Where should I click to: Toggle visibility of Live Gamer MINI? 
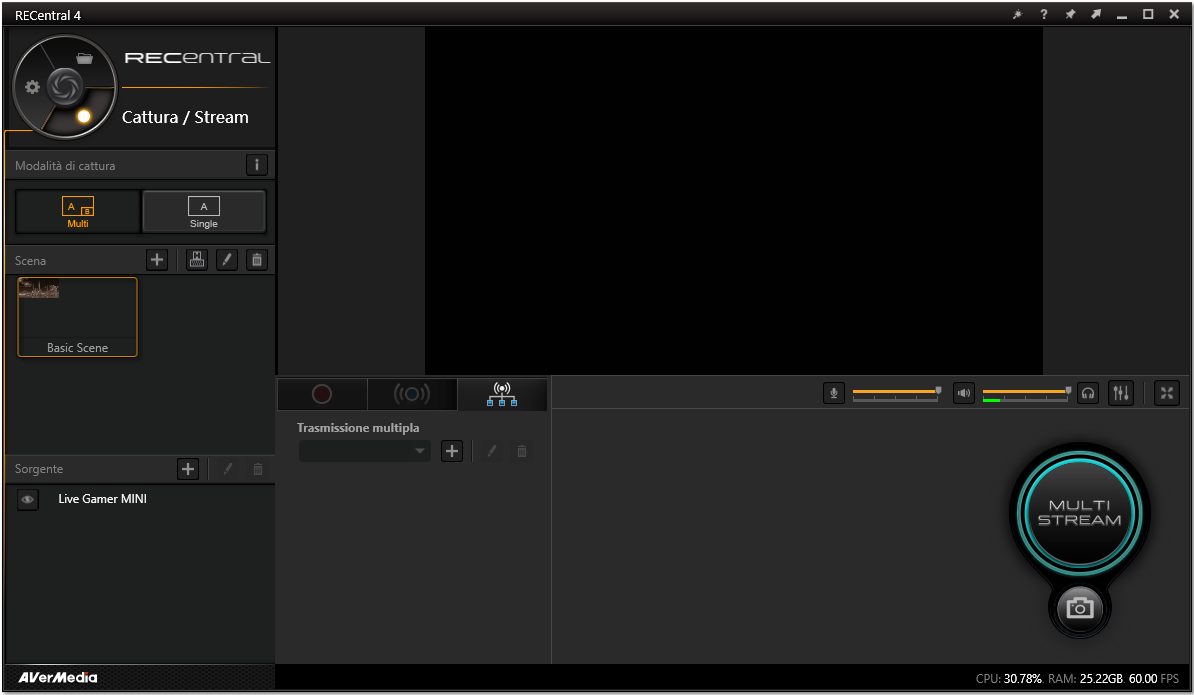pos(27,499)
